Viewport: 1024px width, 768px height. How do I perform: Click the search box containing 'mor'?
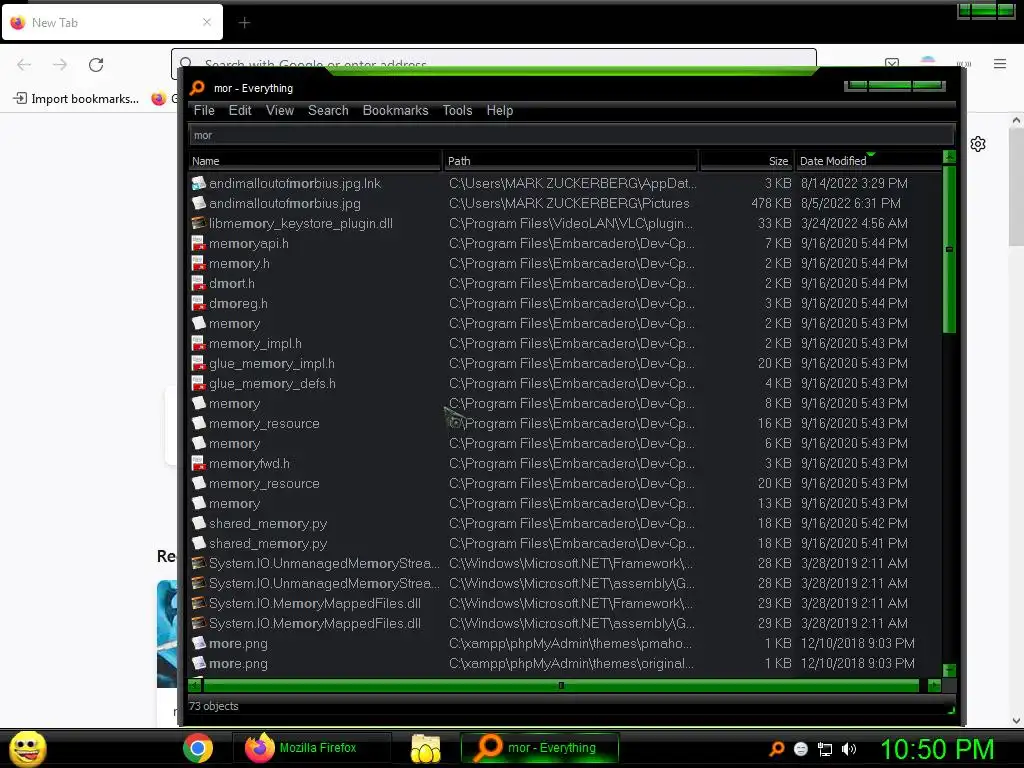pos(571,135)
